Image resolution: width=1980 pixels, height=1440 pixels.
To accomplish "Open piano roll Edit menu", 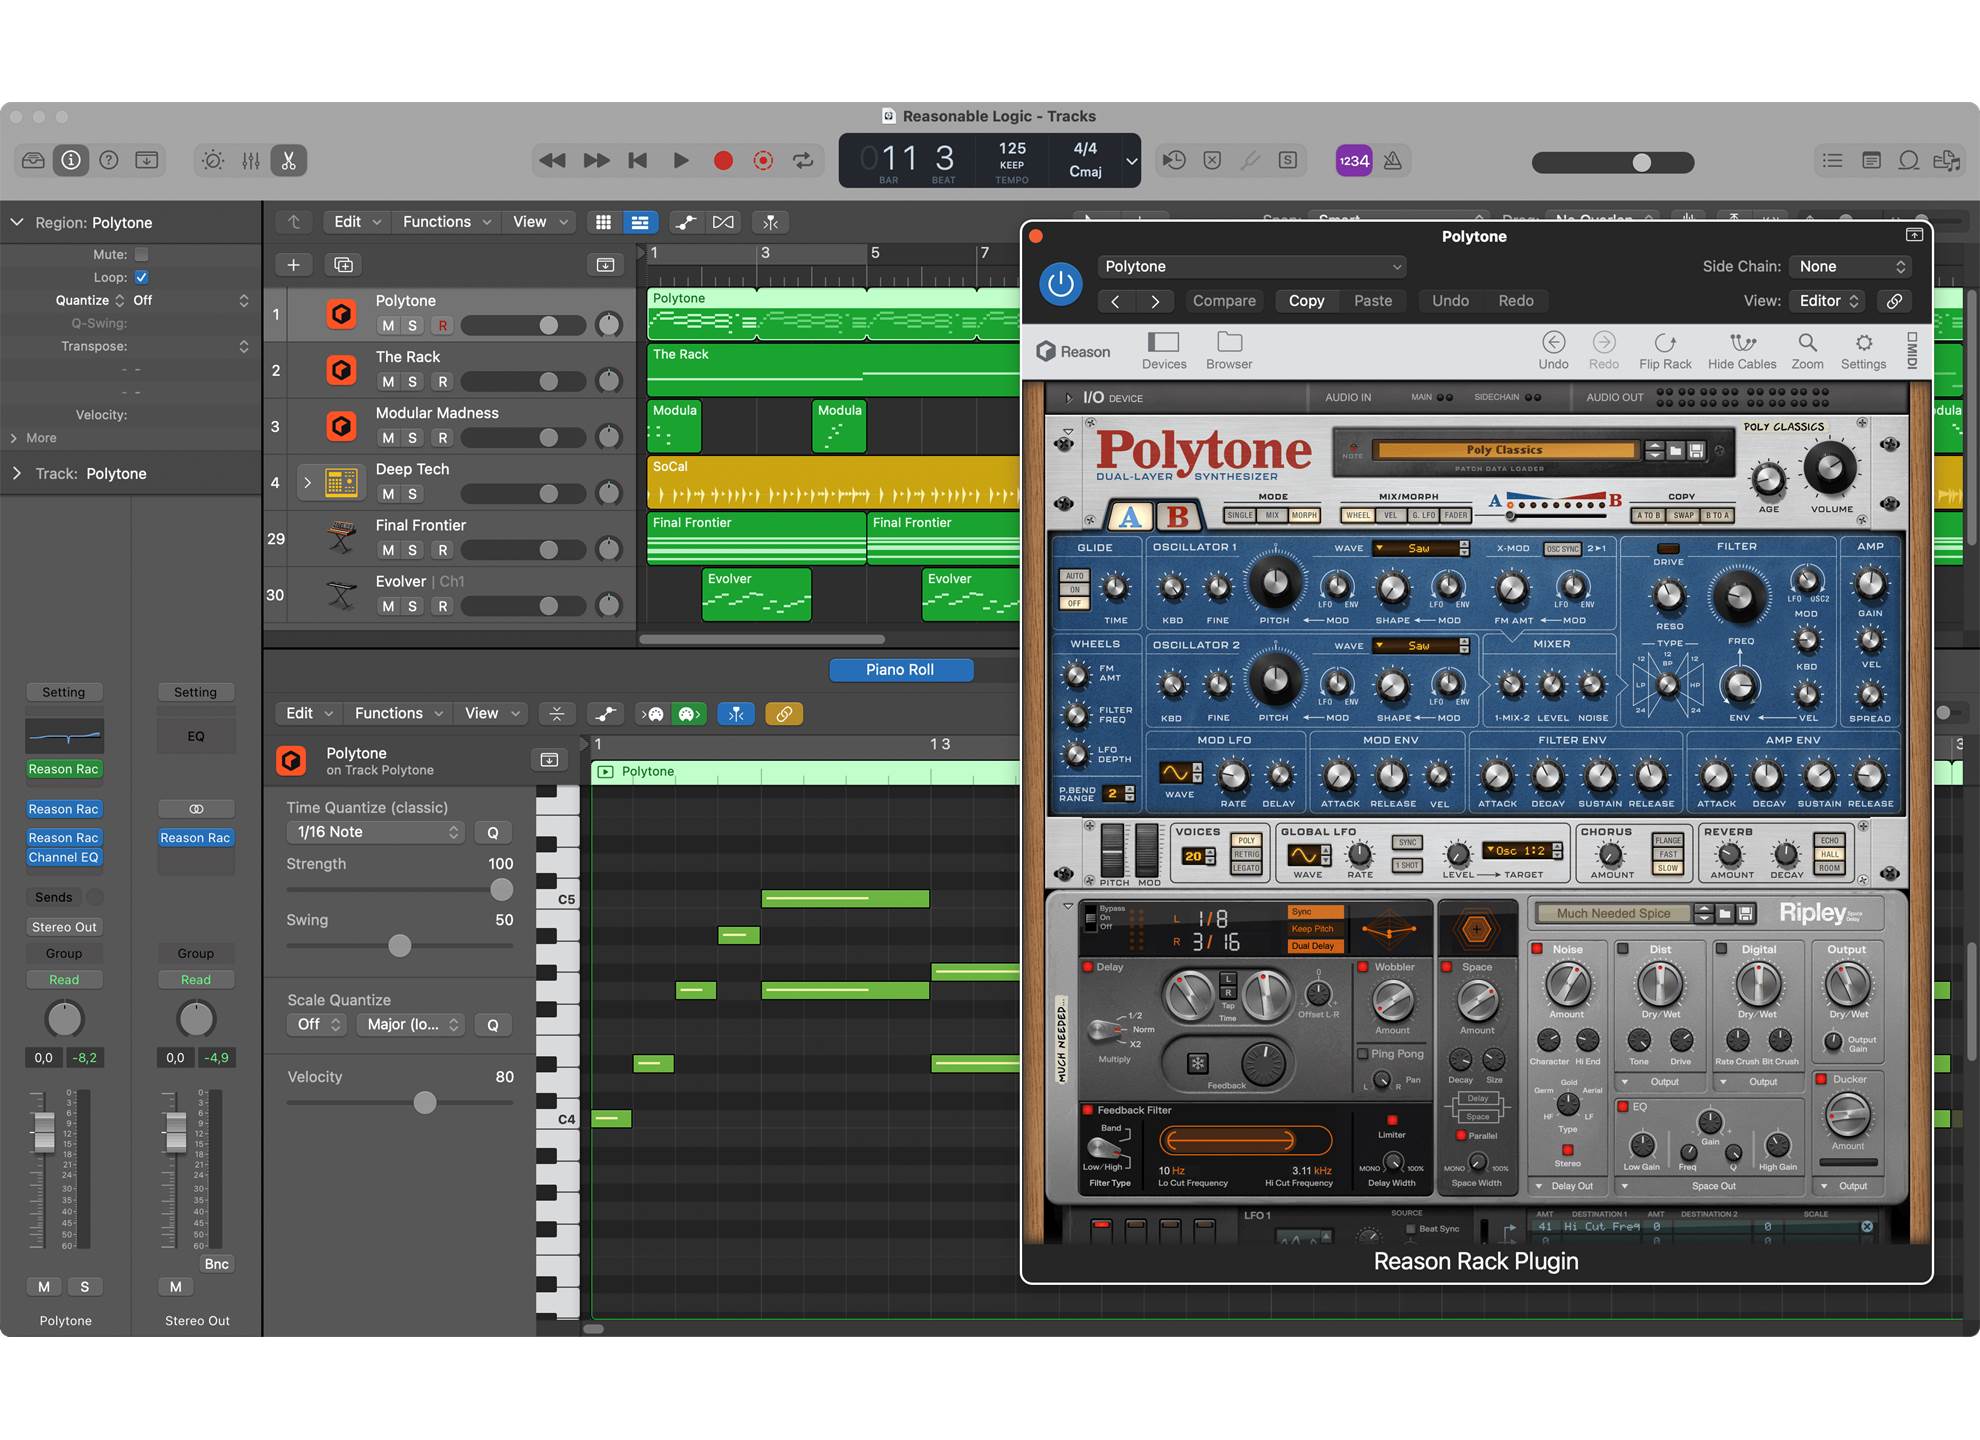I will click(308, 713).
